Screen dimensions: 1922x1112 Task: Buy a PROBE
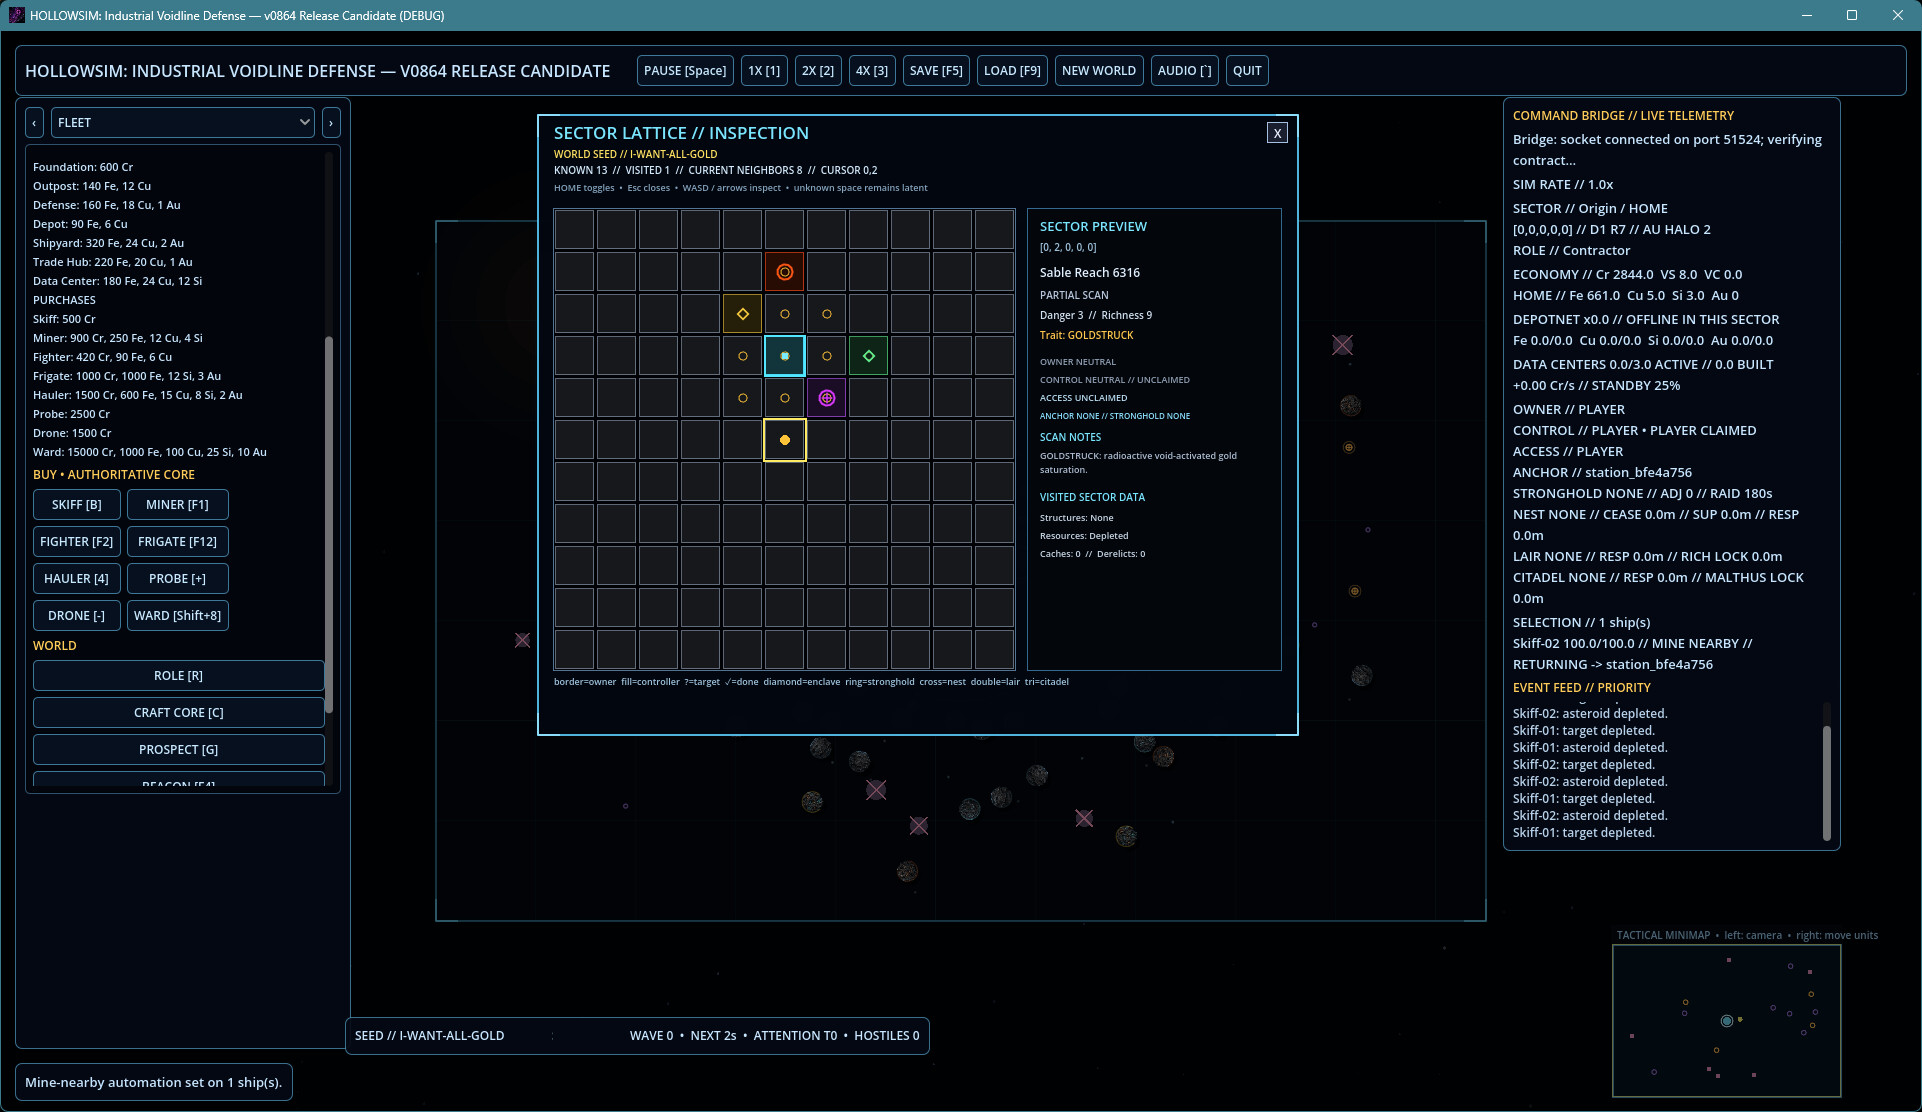[178, 579]
